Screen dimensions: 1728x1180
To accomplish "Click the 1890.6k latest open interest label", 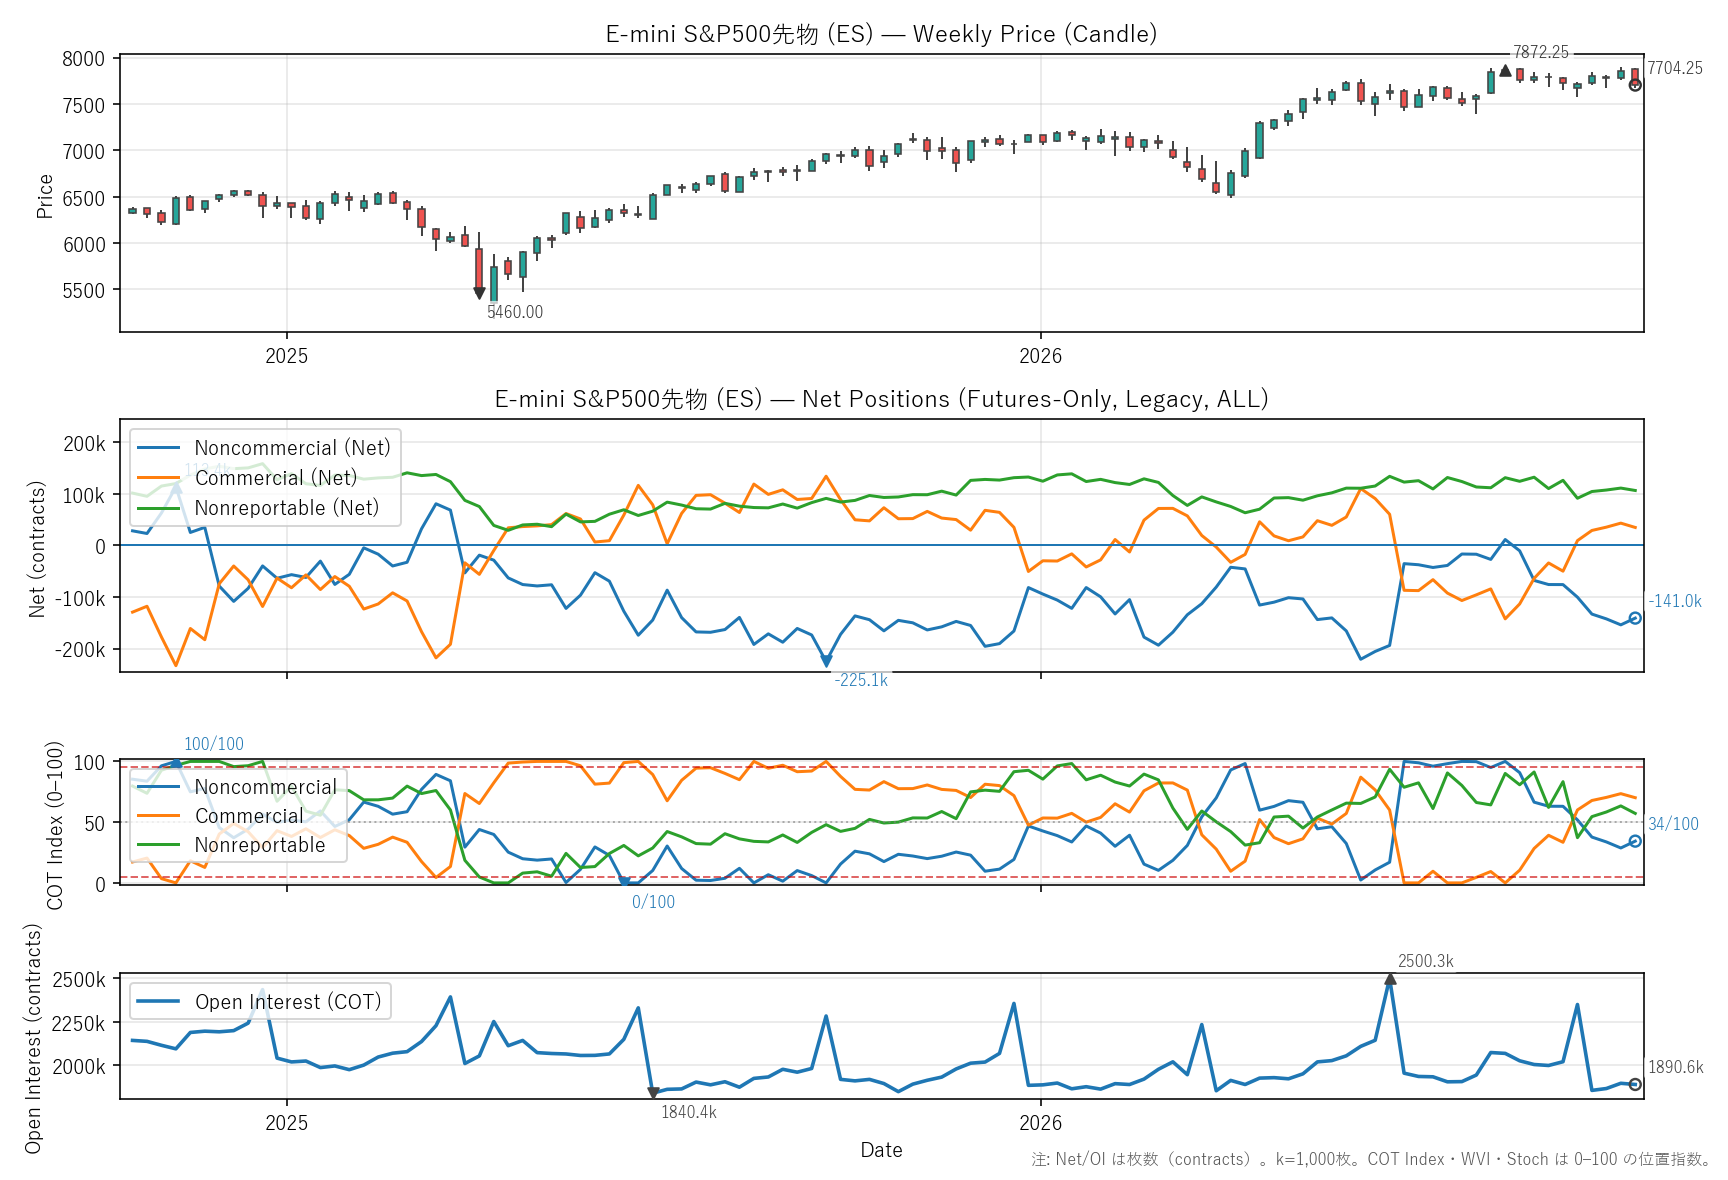I will click(x=1676, y=1067).
